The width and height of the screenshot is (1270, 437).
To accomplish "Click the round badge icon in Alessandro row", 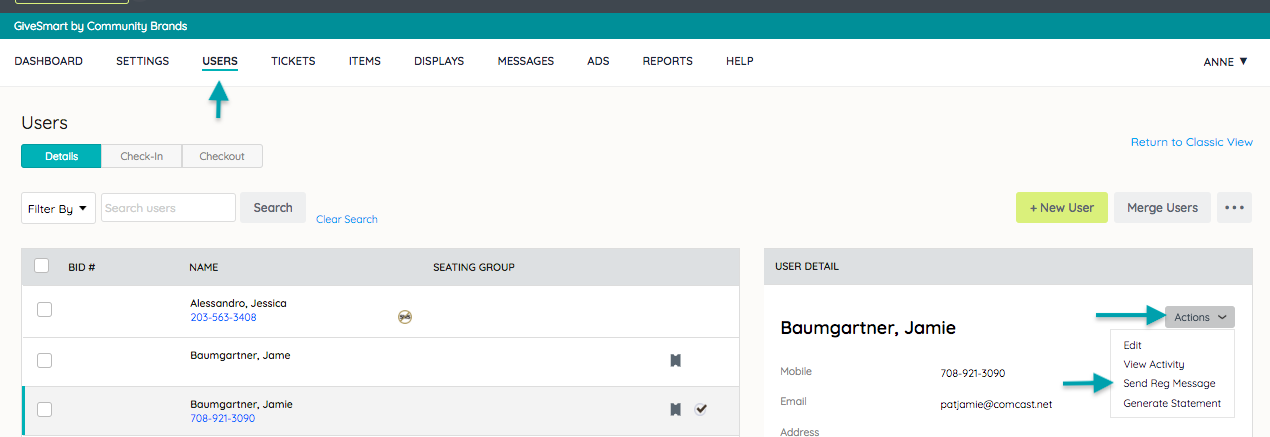I will 405,317.
